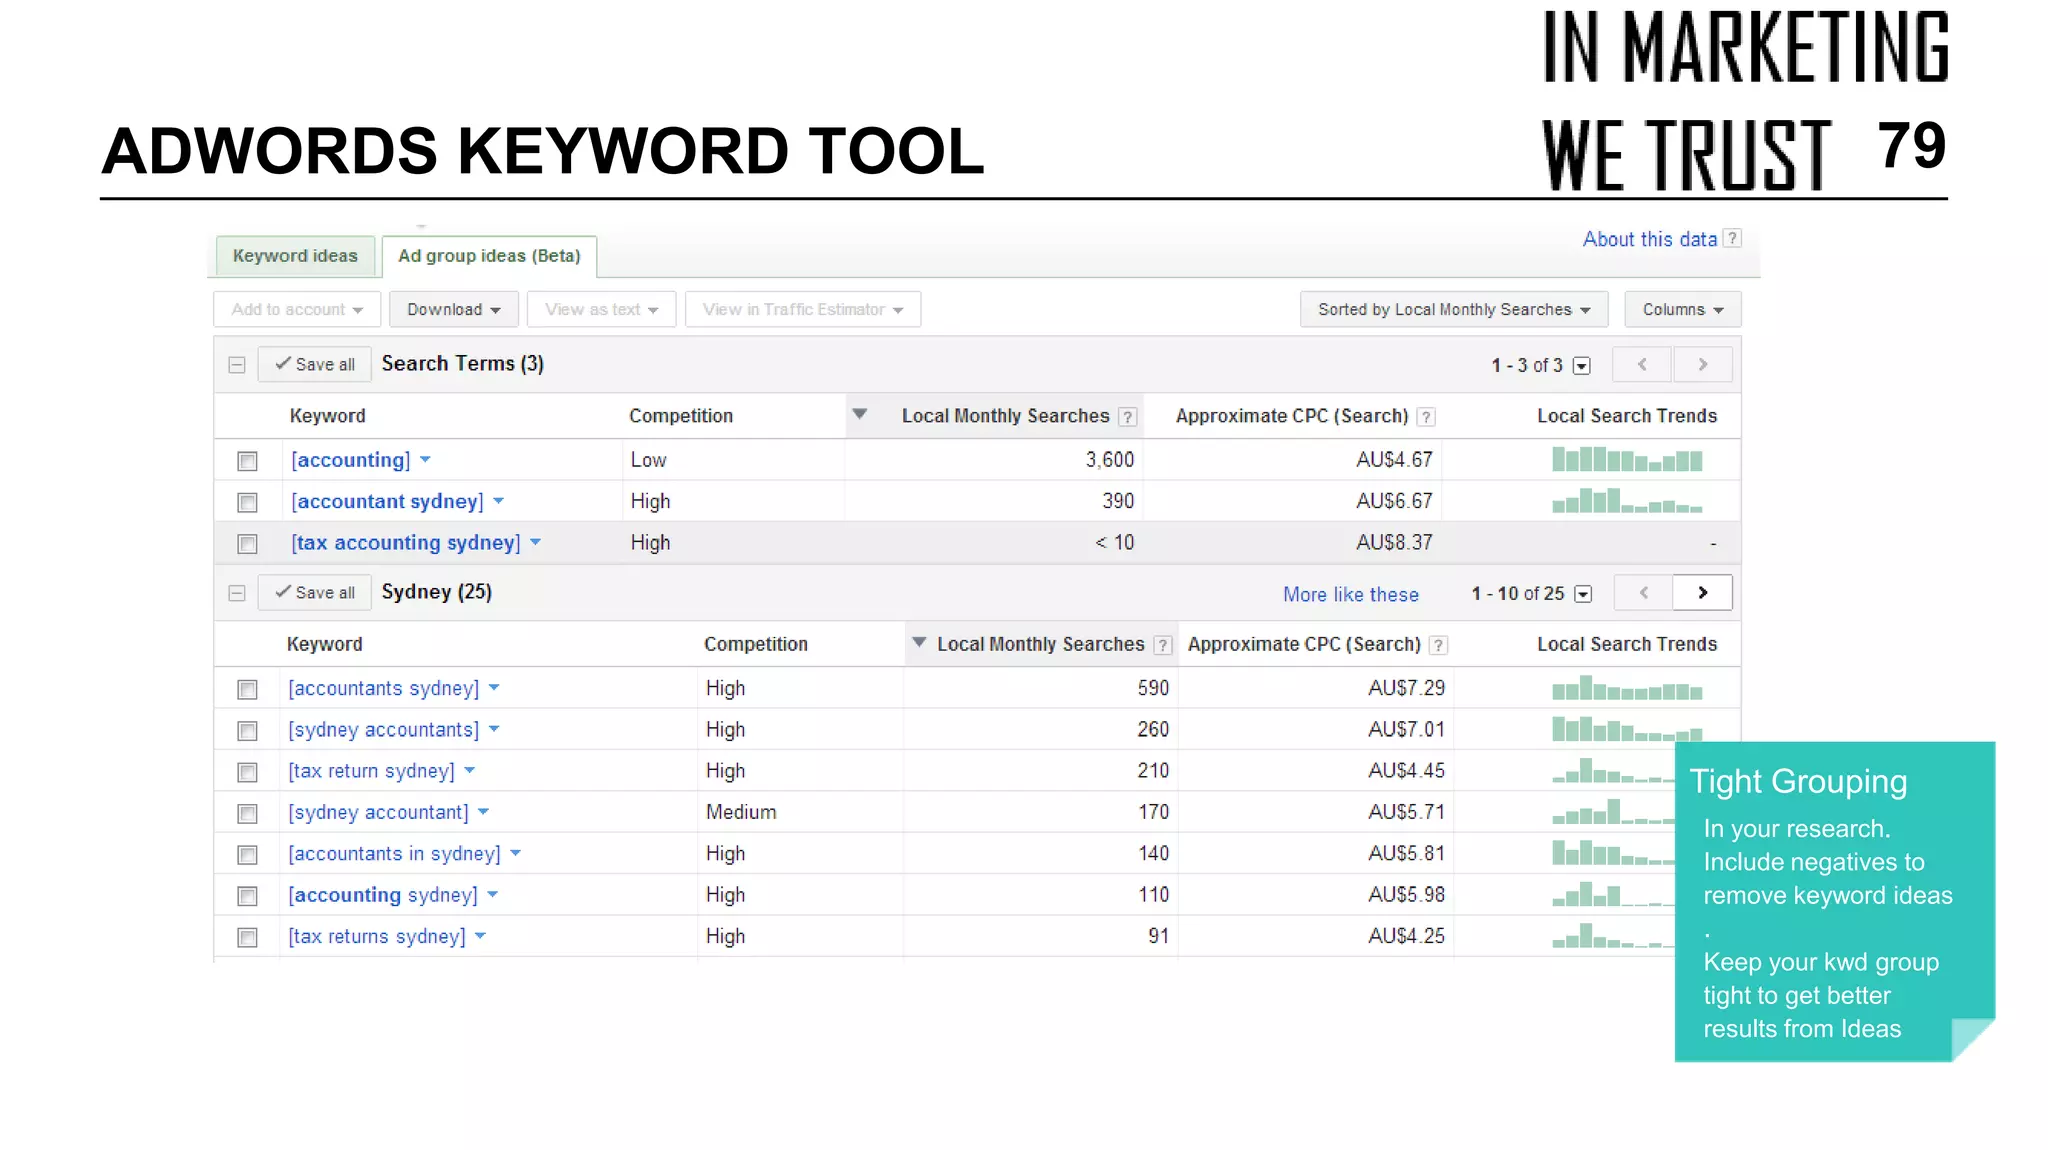Select the Ad group ideas (Beta) tab
The width and height of the screenshot is (2048, 1150).
point(489,256)
